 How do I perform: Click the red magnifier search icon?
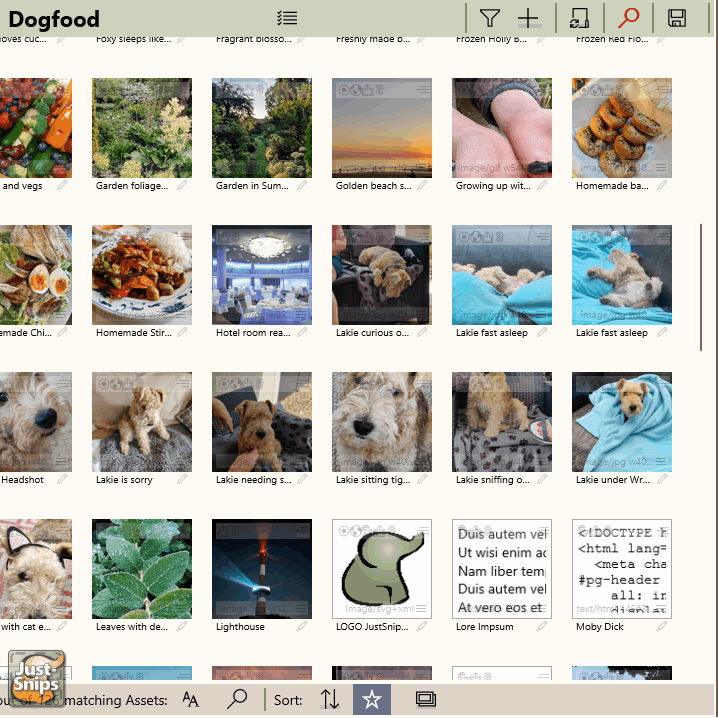629,18
